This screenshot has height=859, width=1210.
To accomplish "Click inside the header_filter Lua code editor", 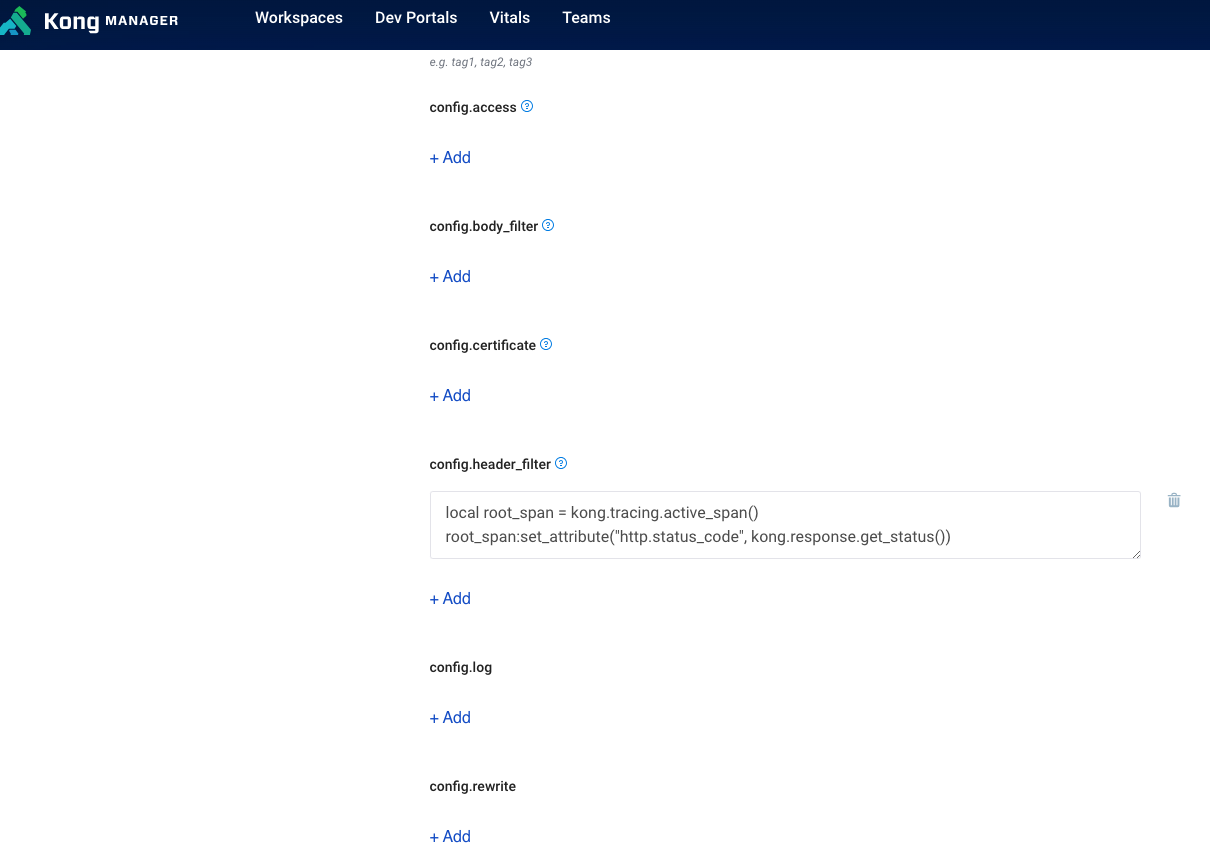I will click(x=785, y=524).
